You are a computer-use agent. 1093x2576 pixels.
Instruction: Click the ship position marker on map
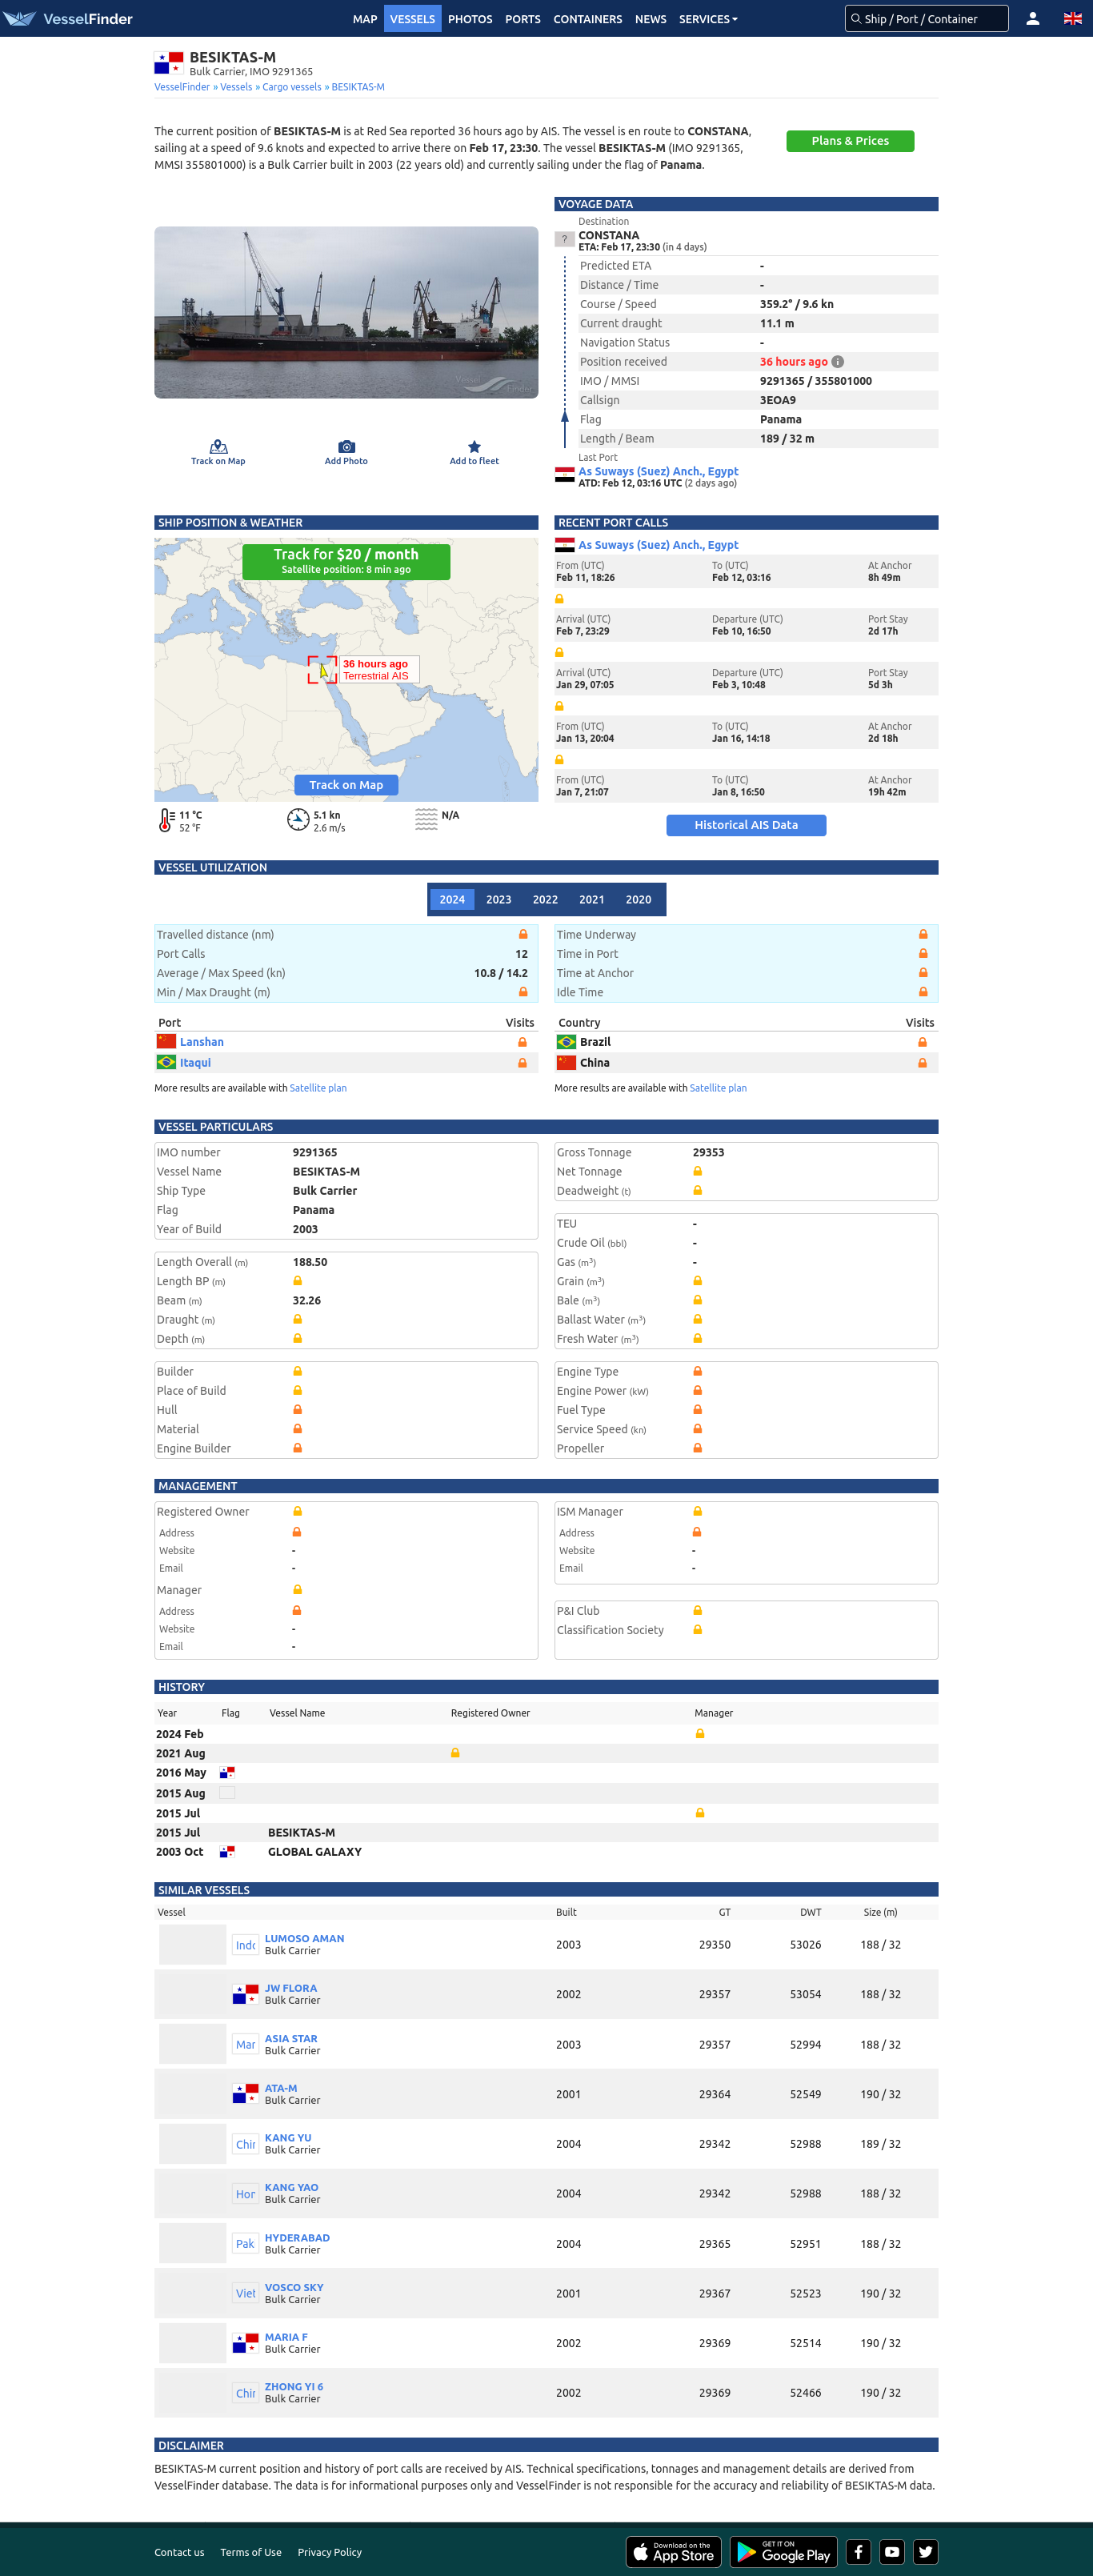322,670
